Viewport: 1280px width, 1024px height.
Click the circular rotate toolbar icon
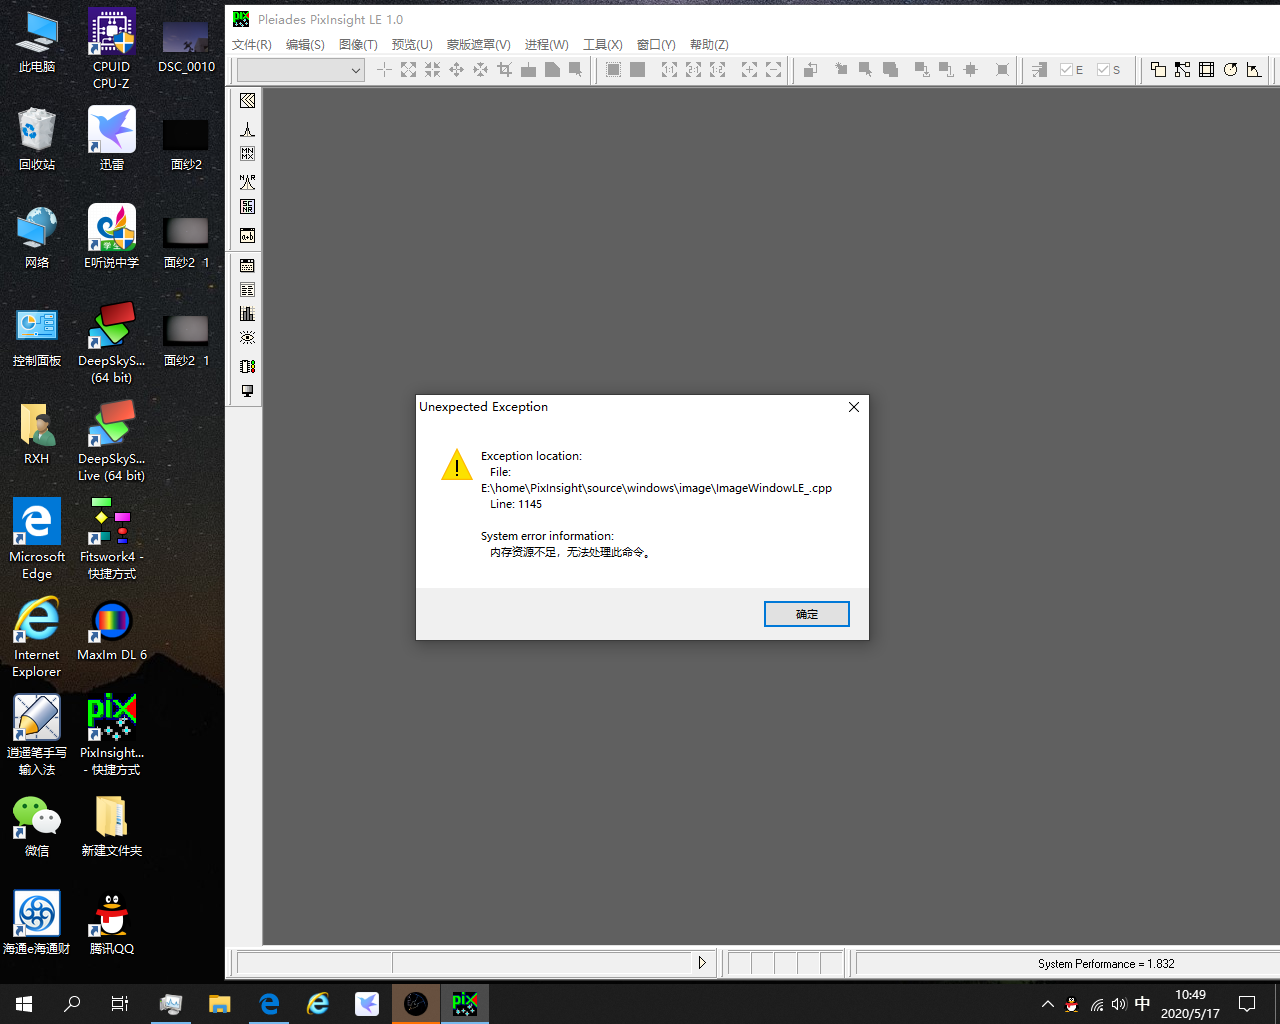[x=1230, y=70]
